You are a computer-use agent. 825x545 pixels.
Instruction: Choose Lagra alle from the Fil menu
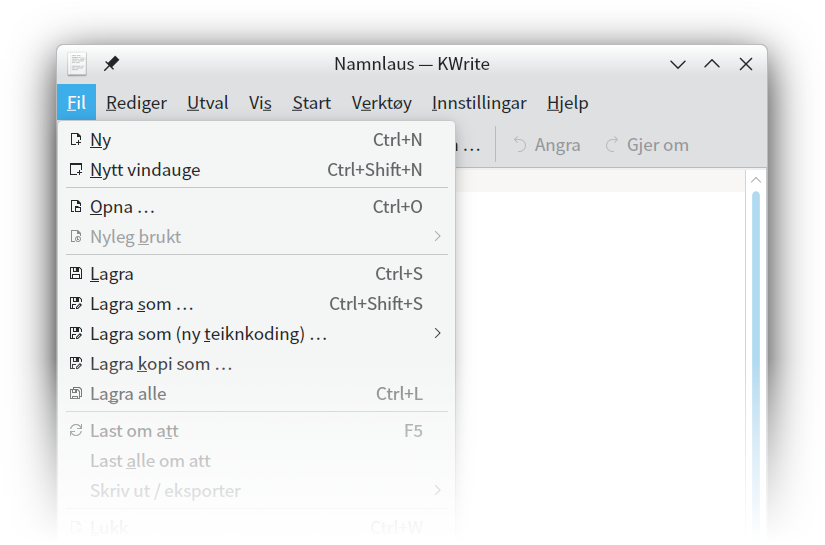128,394
